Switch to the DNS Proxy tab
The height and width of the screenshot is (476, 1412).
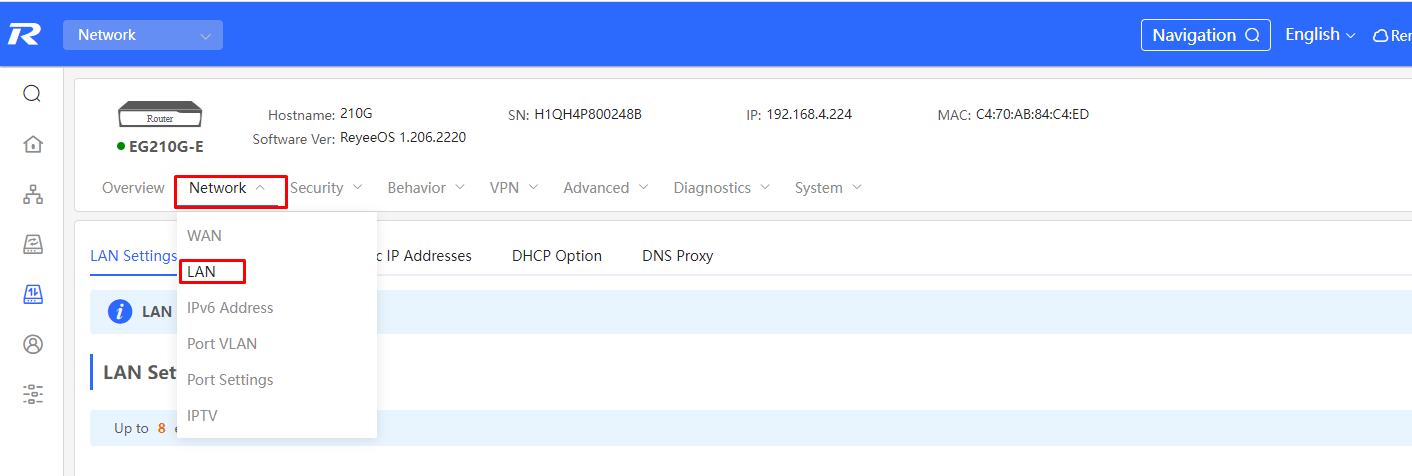pyautogui.click(x=678, y=256)
